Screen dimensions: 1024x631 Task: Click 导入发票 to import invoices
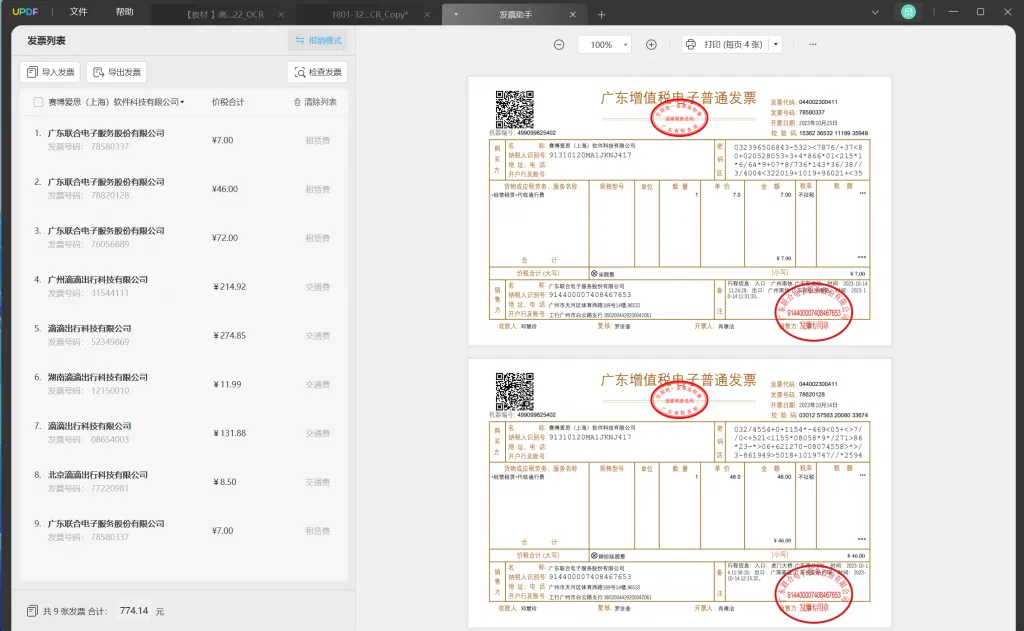50,72
